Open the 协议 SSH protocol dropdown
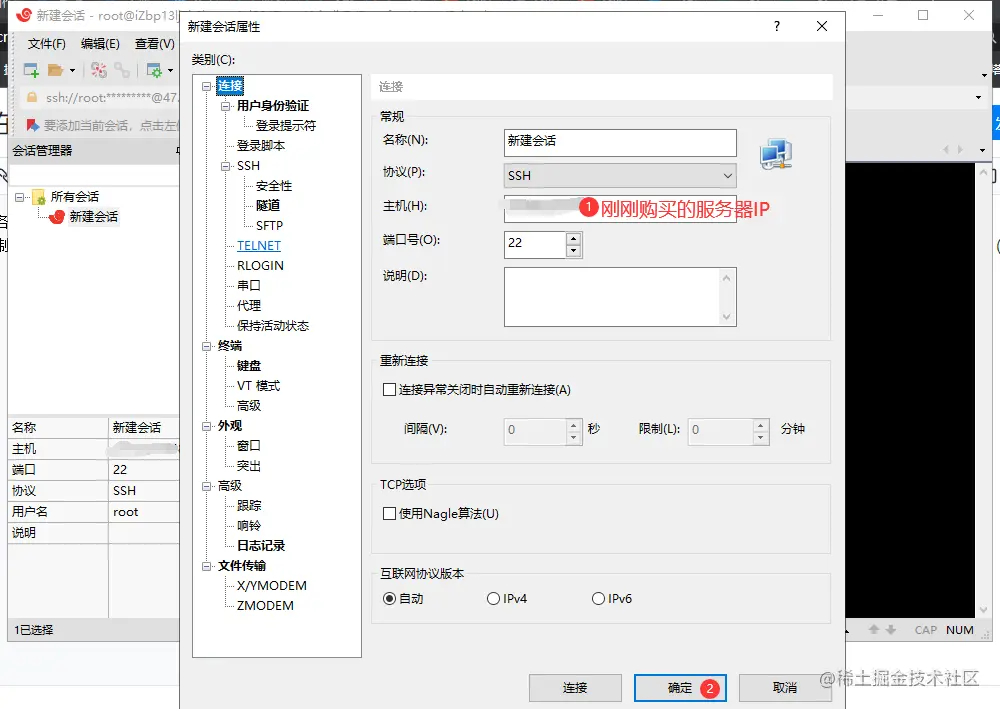Image resolution: width=1000 pixels, height=709 pixels. coord(620,175)
